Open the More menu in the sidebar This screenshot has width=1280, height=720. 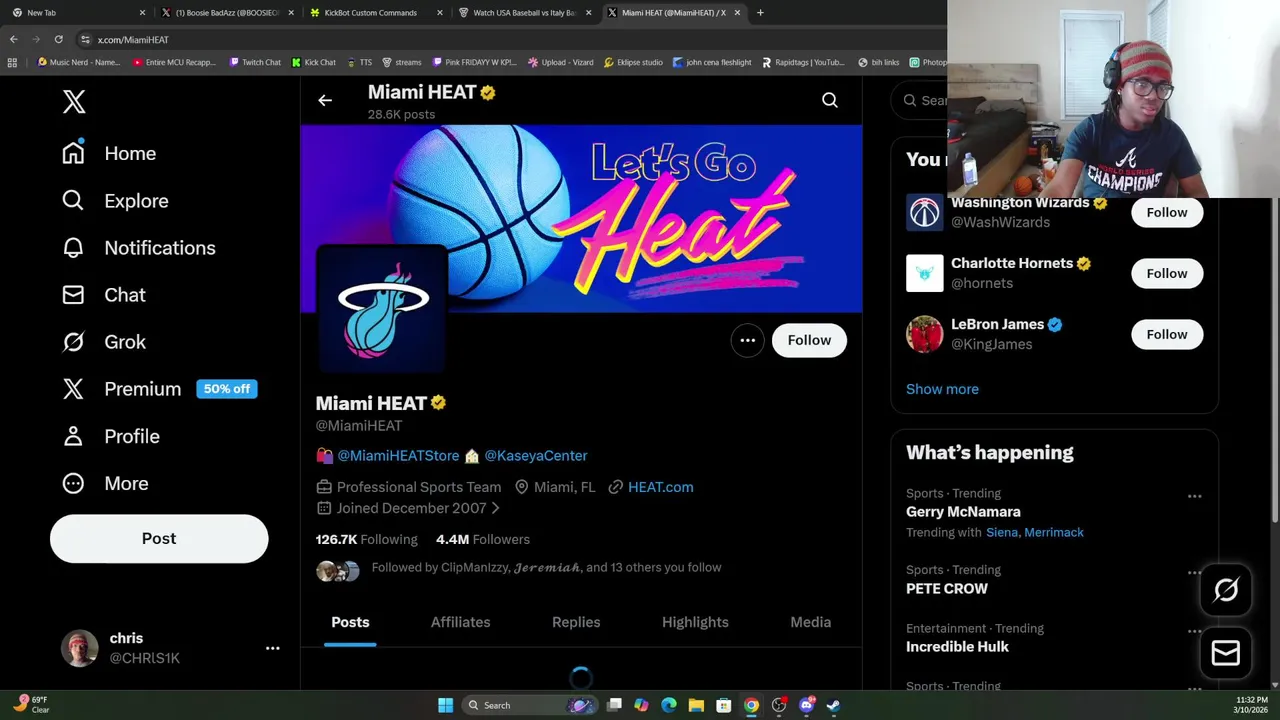105,483
